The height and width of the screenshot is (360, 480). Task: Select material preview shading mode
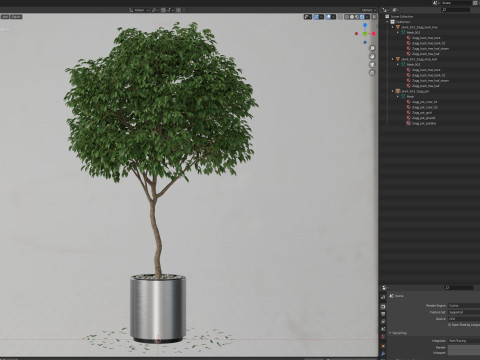tap(357, 17)
